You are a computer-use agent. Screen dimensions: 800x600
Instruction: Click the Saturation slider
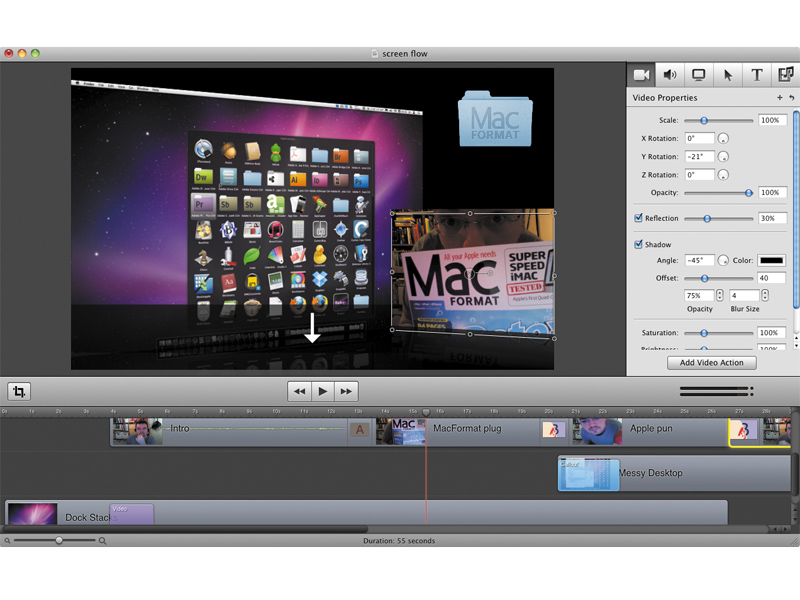click(718, 333)
